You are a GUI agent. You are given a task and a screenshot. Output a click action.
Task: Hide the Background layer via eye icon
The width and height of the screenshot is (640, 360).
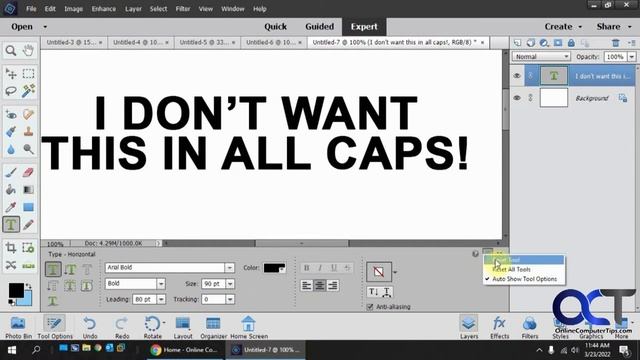point(517,98)
